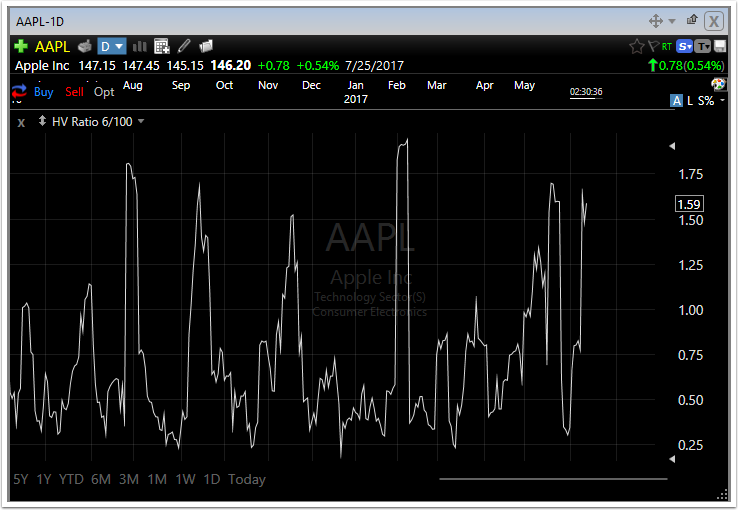Image resolution: width=738 pixels, height=510 pixels.
Task: Click the Sell link
Action: (x=74, y=92)
